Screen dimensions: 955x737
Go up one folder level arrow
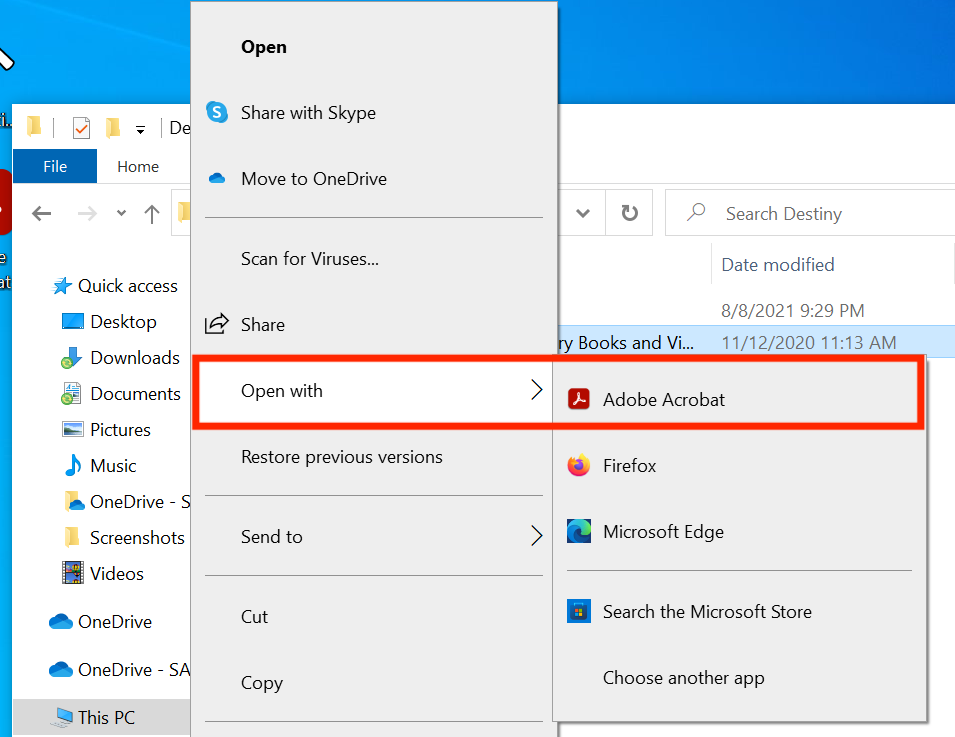coord(152,213)
